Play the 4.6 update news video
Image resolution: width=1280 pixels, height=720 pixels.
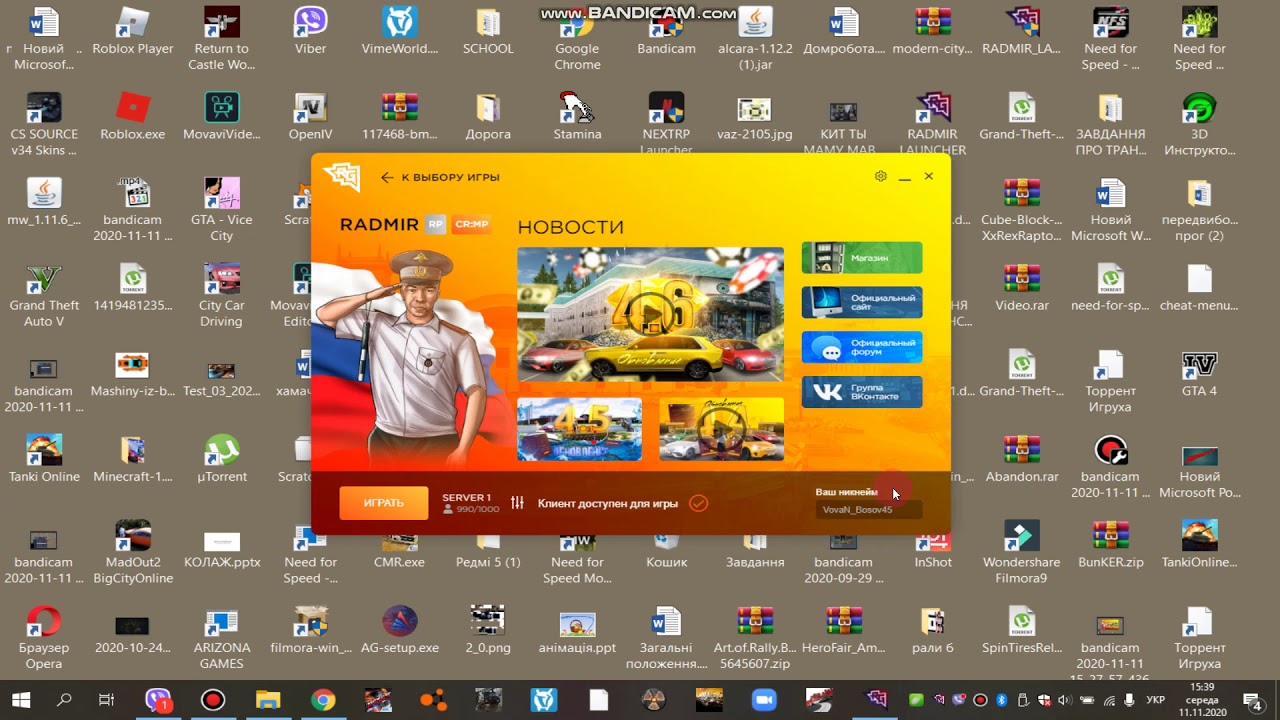pos(651,314)
